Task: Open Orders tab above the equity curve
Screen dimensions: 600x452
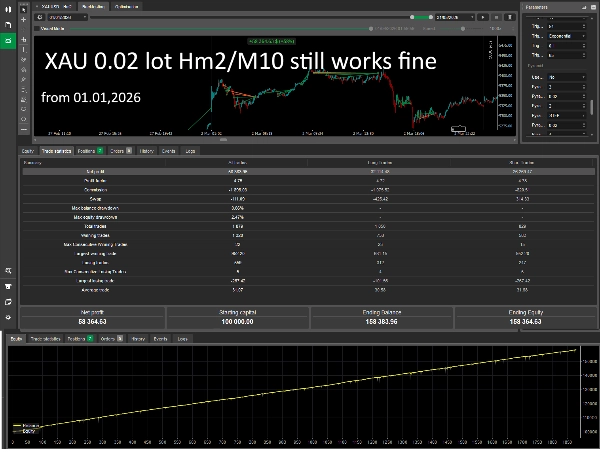Action: 111,339
